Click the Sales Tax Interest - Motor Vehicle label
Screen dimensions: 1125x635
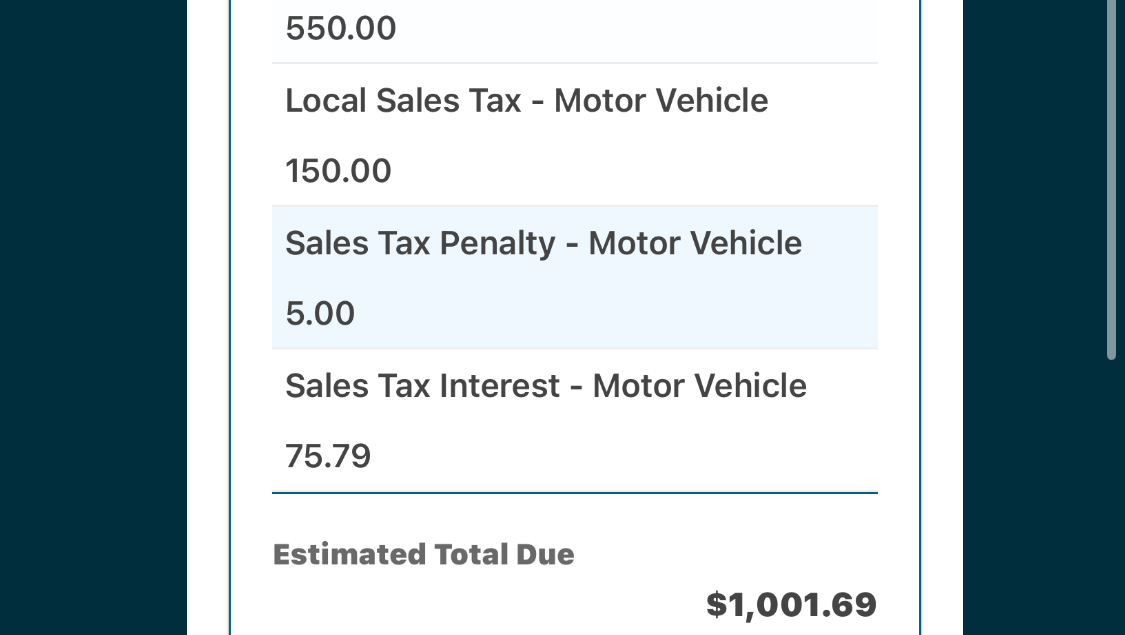[546, 386]
